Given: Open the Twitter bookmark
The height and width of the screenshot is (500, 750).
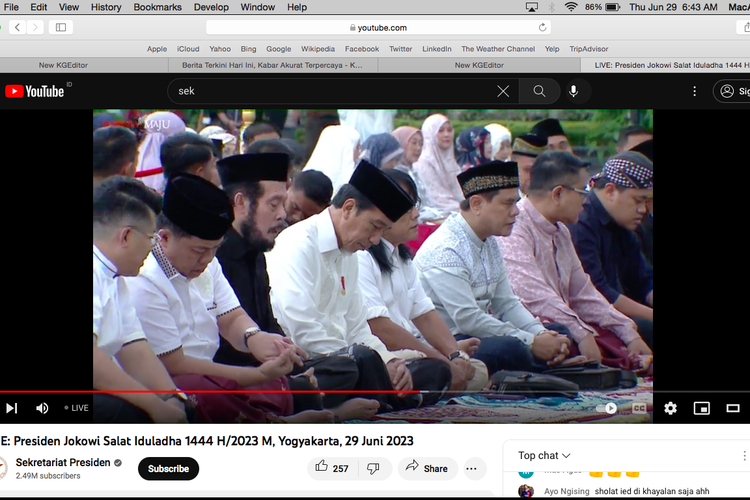Looking at the screenshot, I should pyautogui.click(x=400, y=49).
